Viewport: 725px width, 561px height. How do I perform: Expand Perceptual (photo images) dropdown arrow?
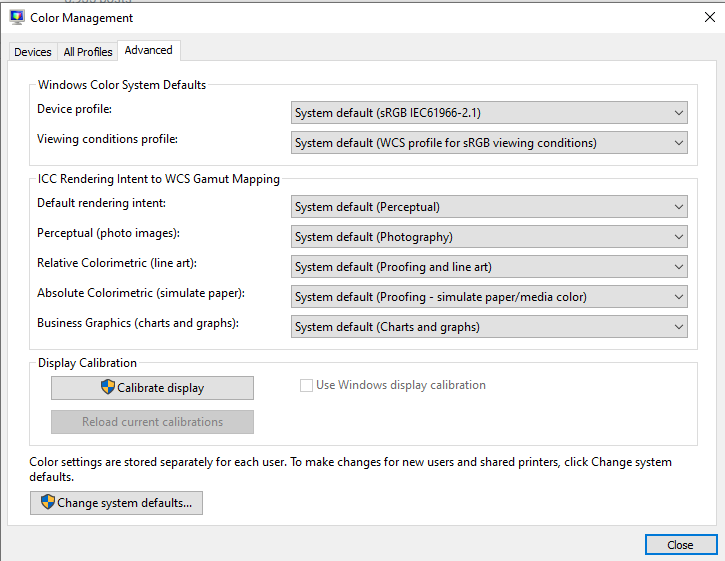coord(678,237)
